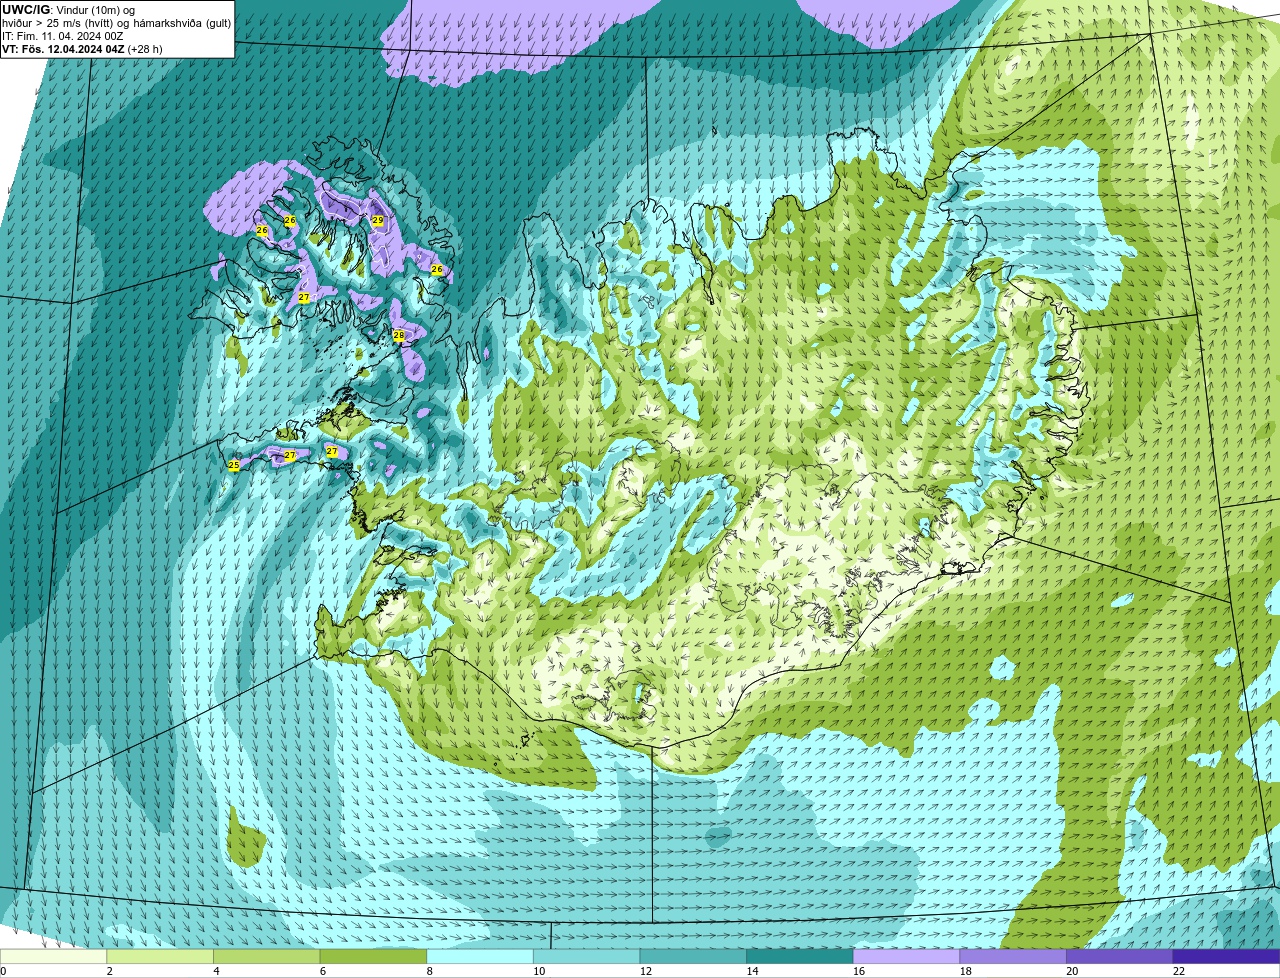Viewport: 1280px width, 978px height.
Task: Click the 18–20 m/s medium purple legend swatch
Action: coord(1013,957)
